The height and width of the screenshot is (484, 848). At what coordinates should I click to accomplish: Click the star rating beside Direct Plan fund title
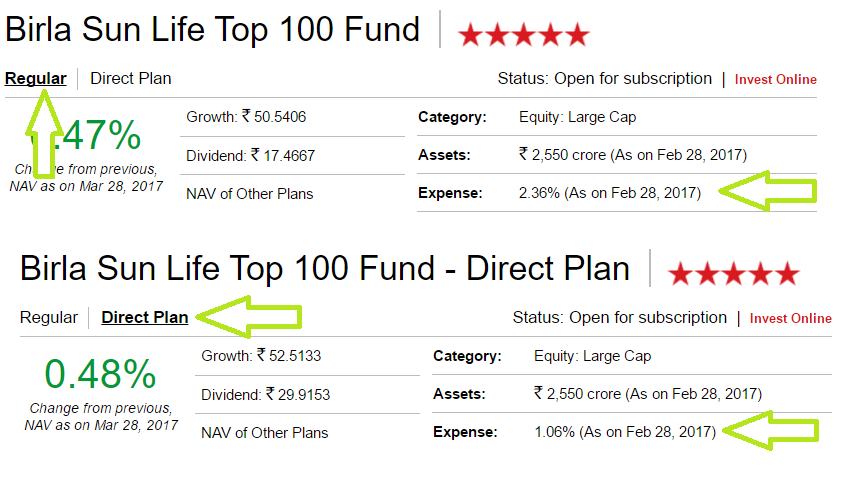pyautogui.click(x=734, y=274)
